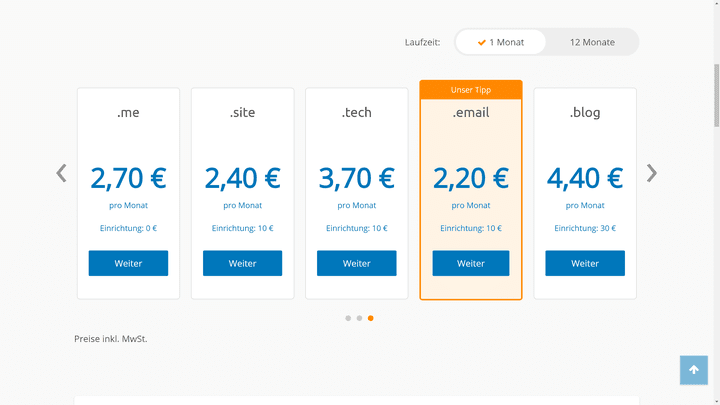Show next domains with right carousel arrow
720x405 pixels.
(652, 173)
